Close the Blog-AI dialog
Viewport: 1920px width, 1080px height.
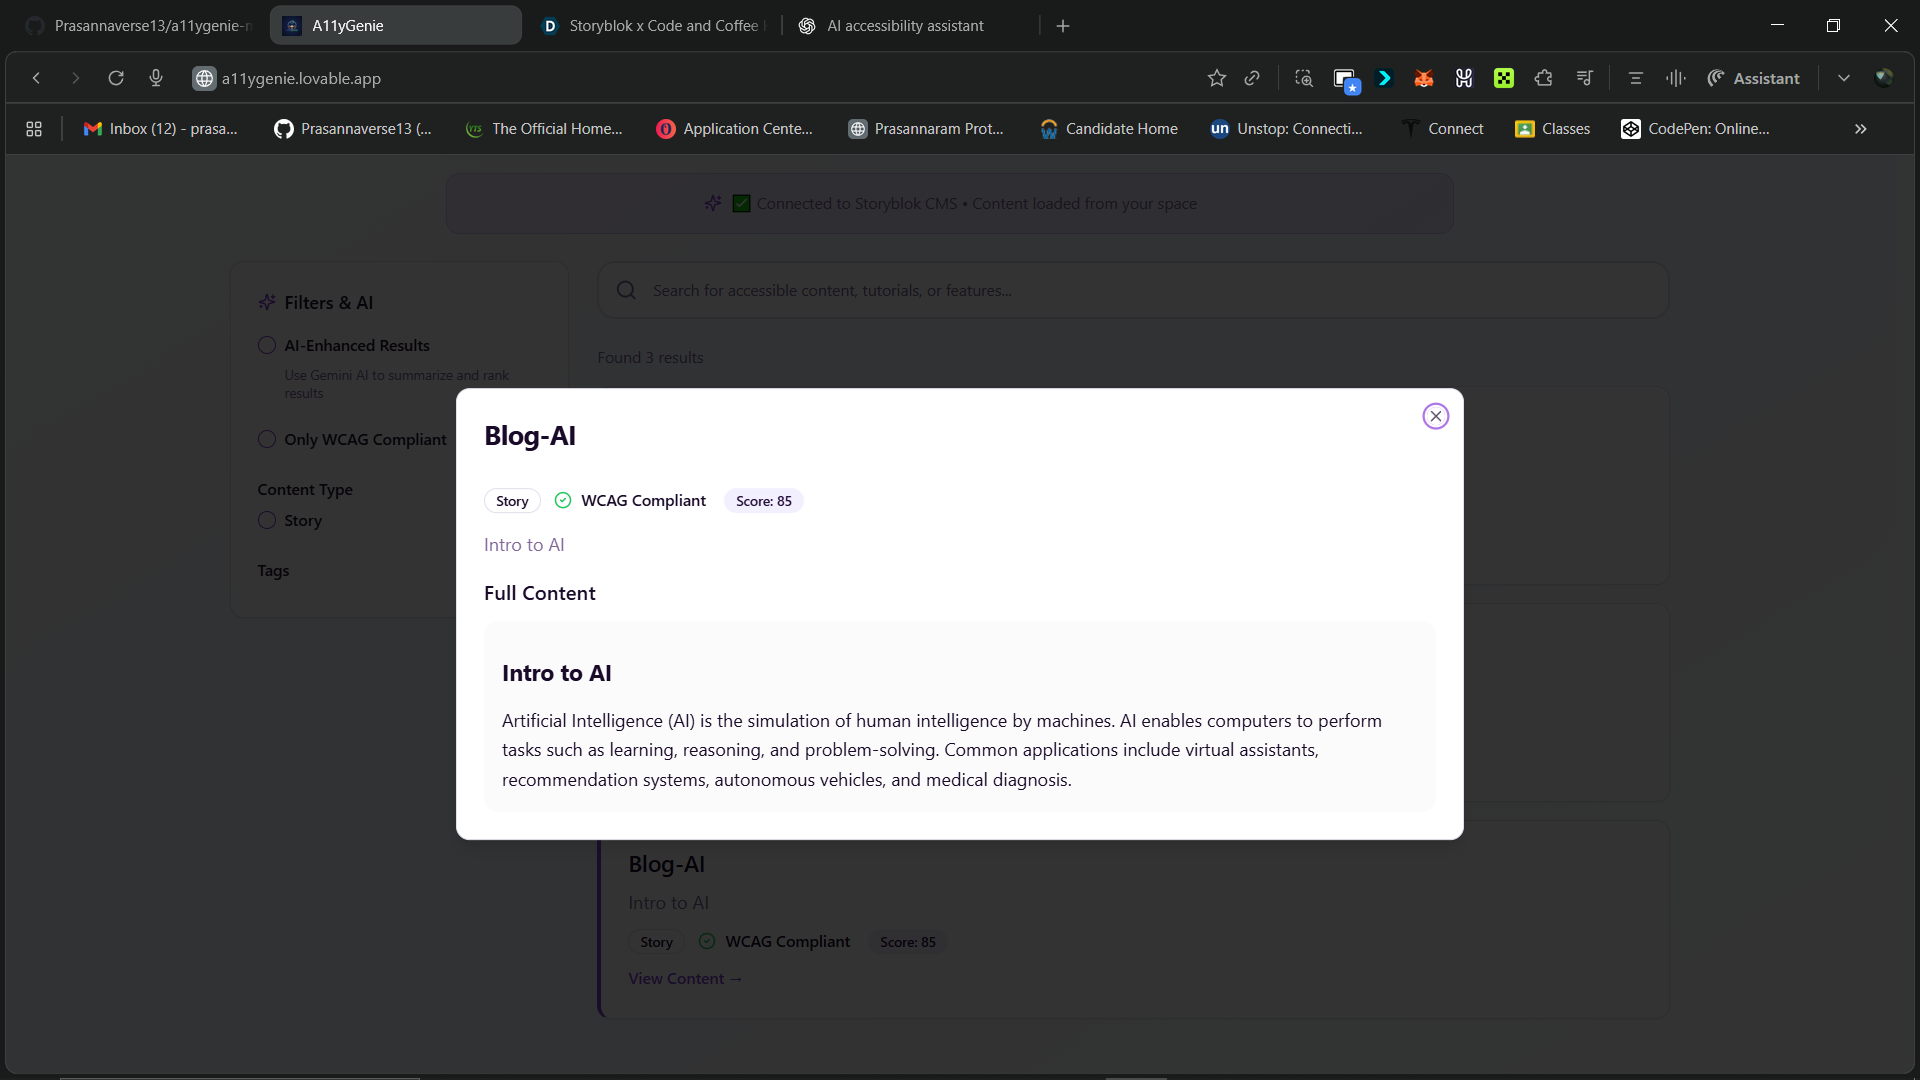tap(1435, 416)
